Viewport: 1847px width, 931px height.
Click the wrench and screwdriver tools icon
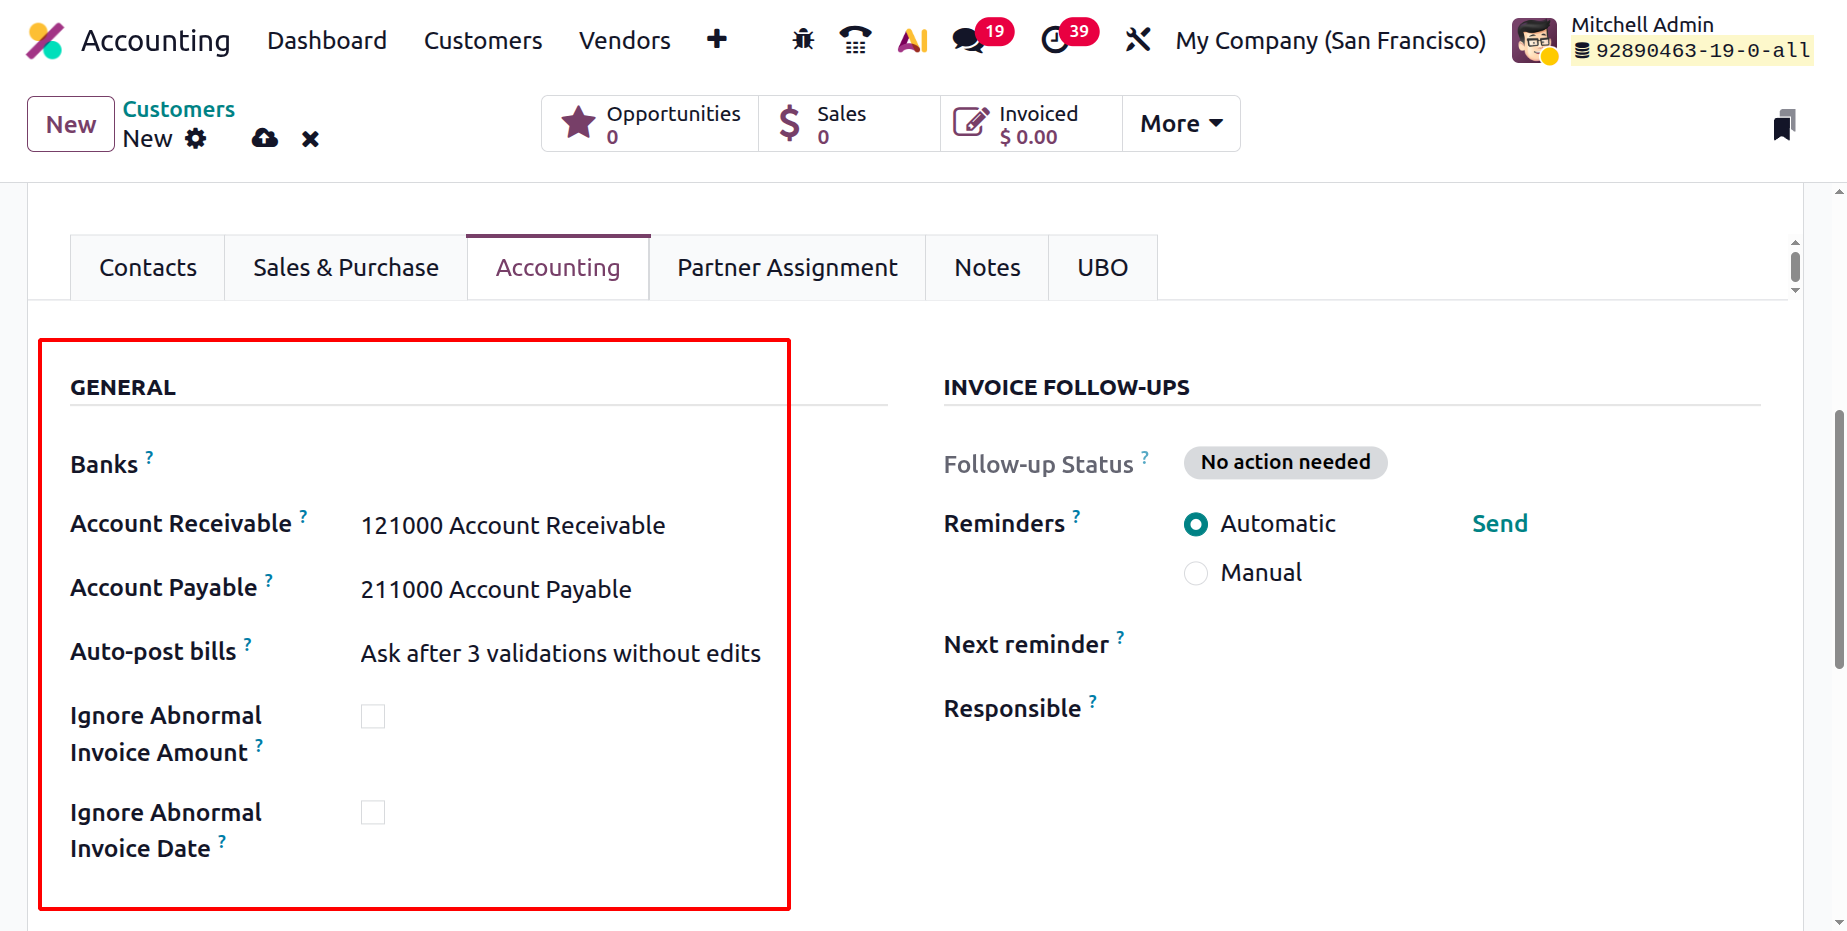pos(1138,40)
